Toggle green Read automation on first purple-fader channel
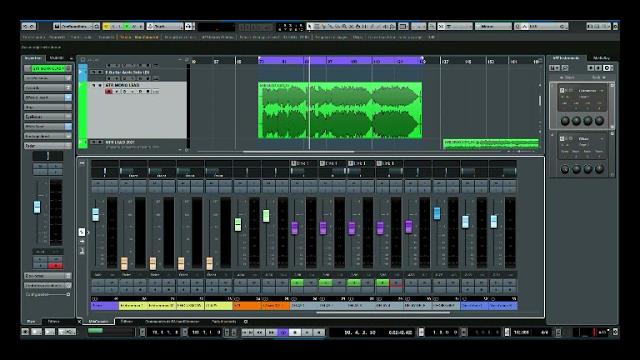This screenshot has height=360, width=640. [297, 282]
